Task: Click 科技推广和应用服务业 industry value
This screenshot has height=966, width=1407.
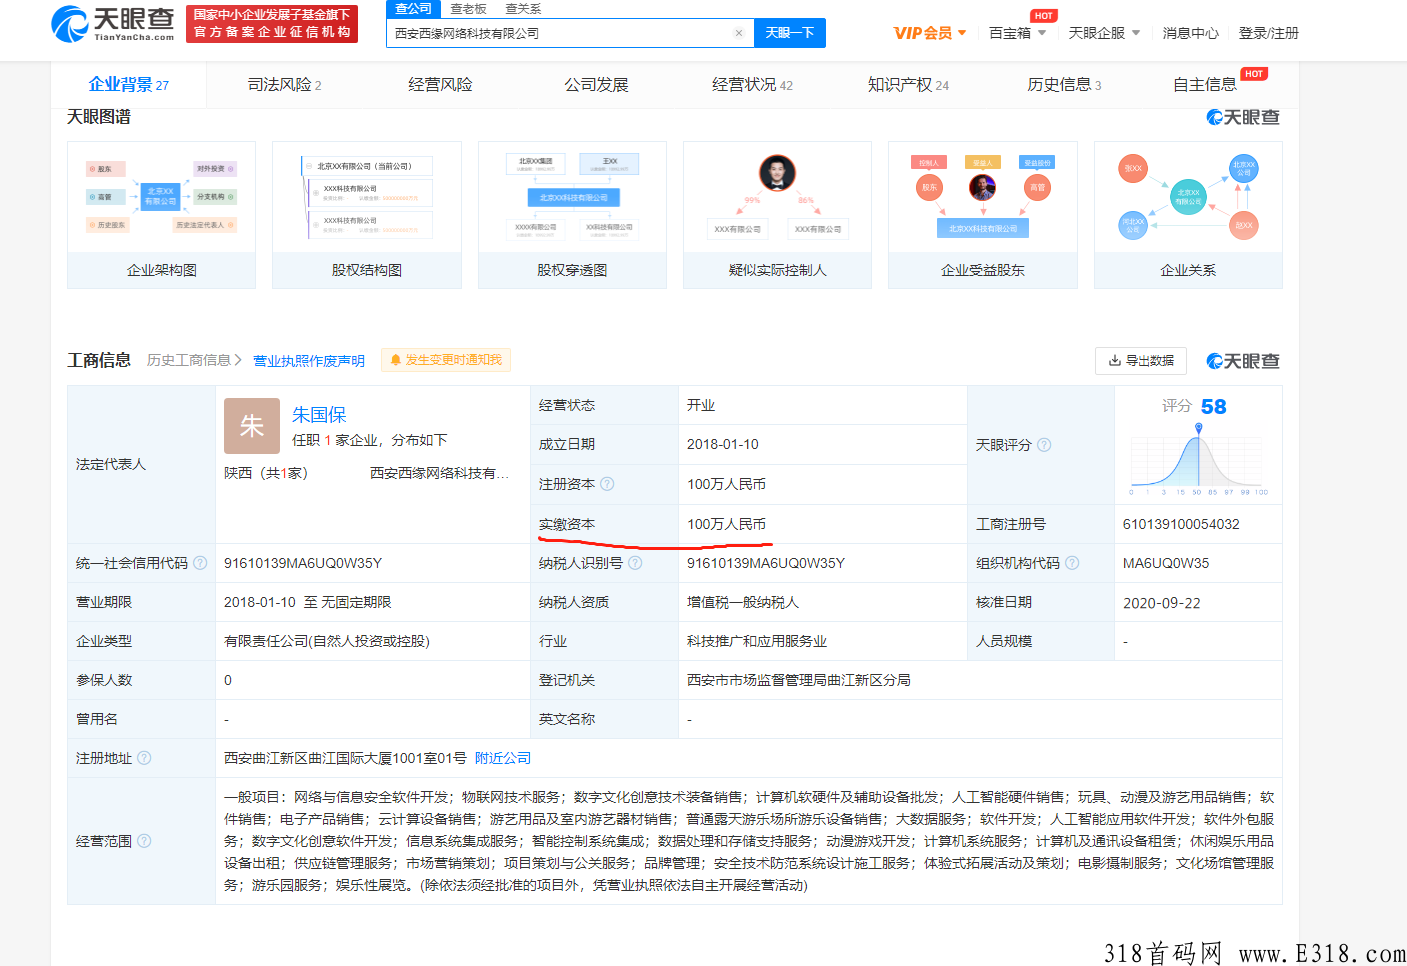Action: pyautogui.click(x=757, y=641)
